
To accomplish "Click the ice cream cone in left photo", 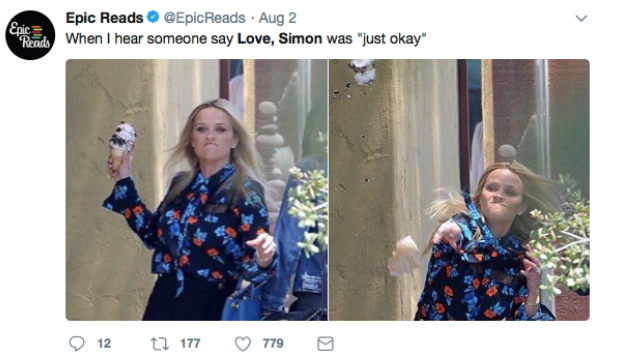I will tap(120, 146).
